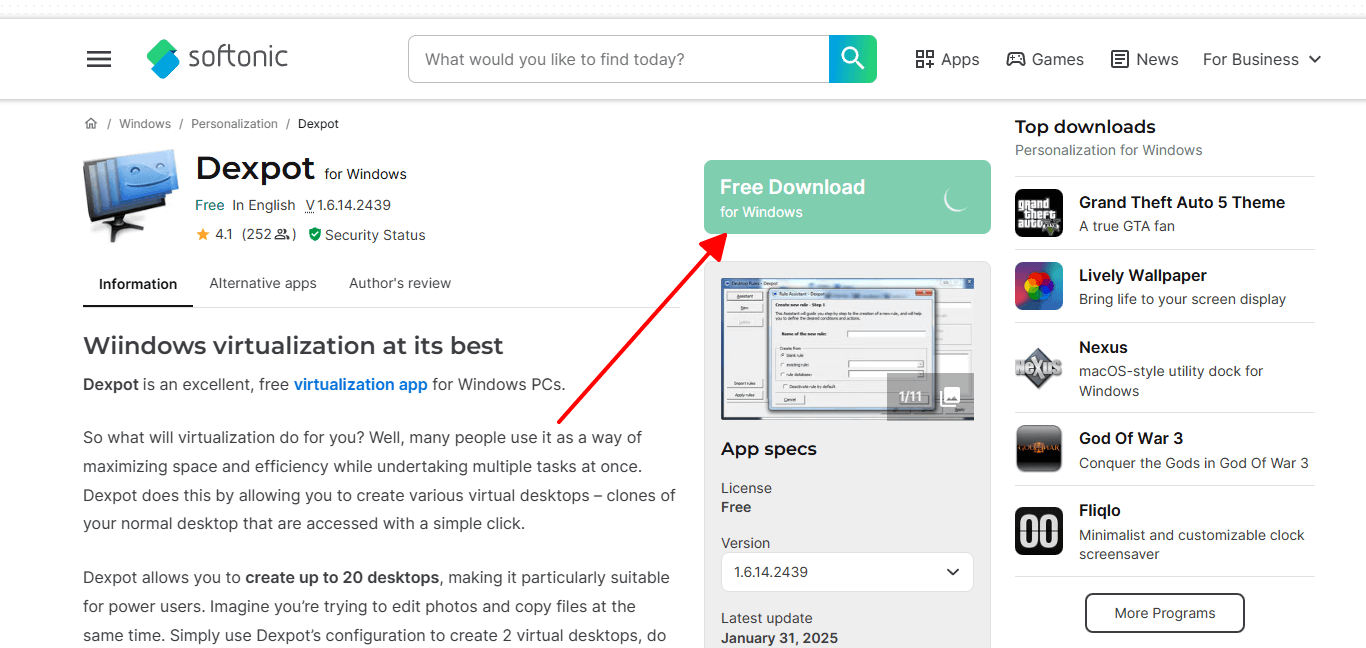The width and height of the screenshot is (1366, 648).
Task: Click the home breadcrumb icon
Action: (x=91, y=124)
